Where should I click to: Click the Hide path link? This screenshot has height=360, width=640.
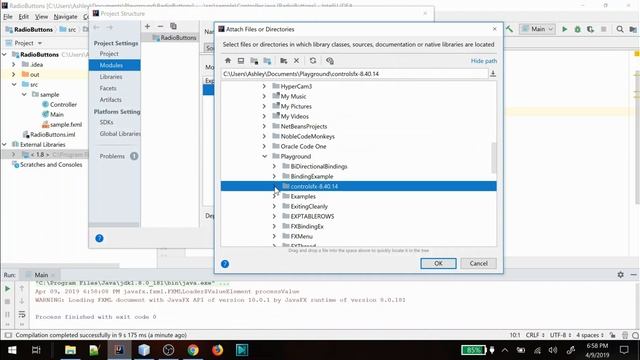484,61
